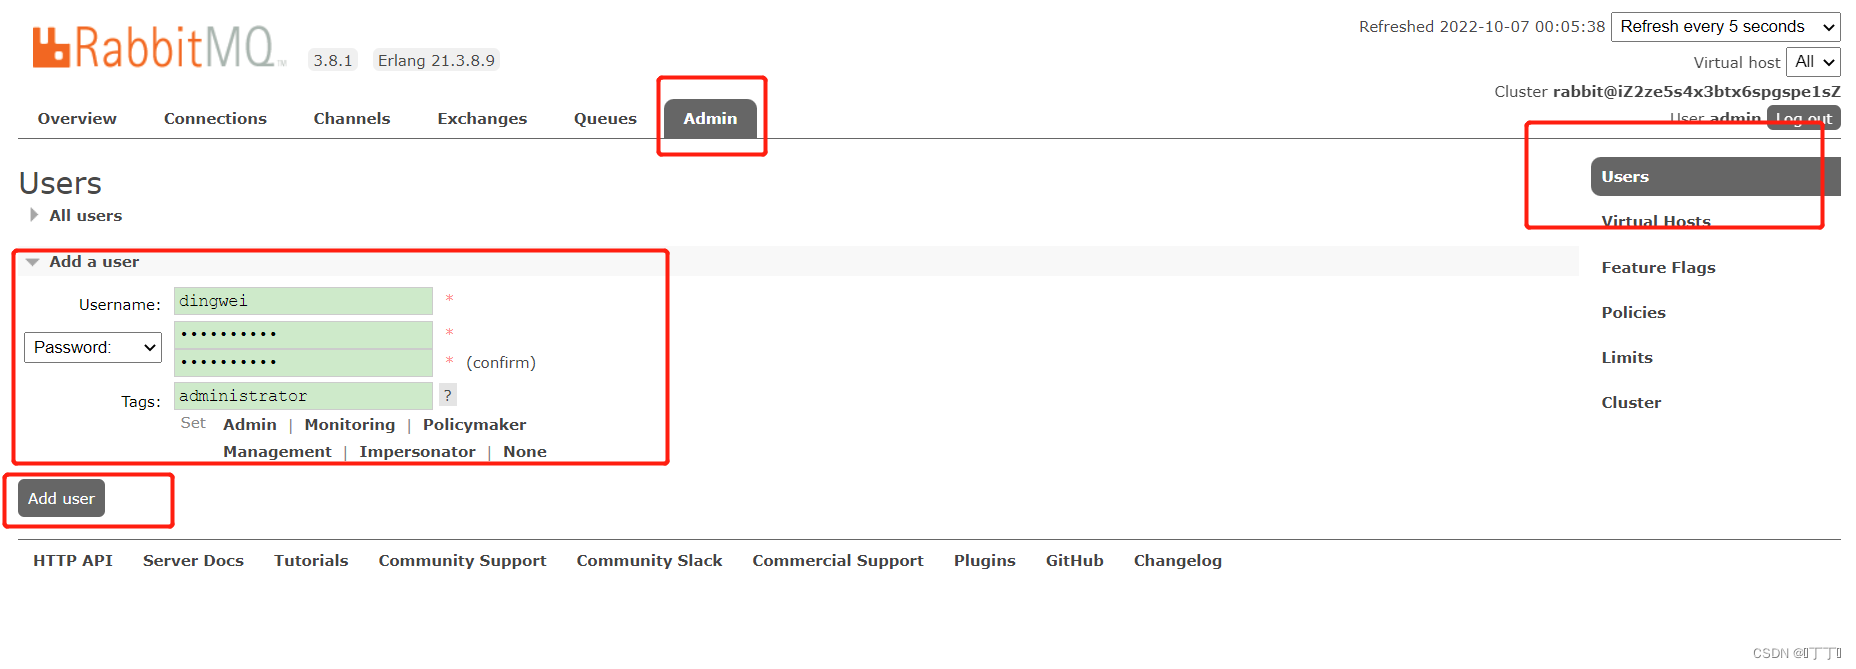Image resolution: width=1856 pixels, height=669 pixels.
Task: Click the RabbitMQ logo
Action: (158, 47)
